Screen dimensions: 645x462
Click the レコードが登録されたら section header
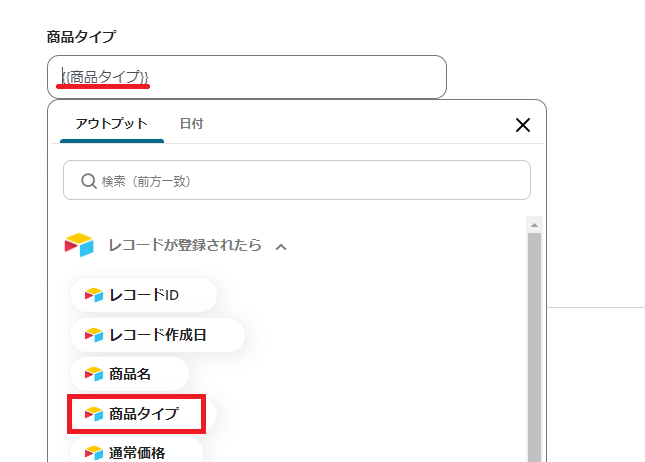click(185, 245)
